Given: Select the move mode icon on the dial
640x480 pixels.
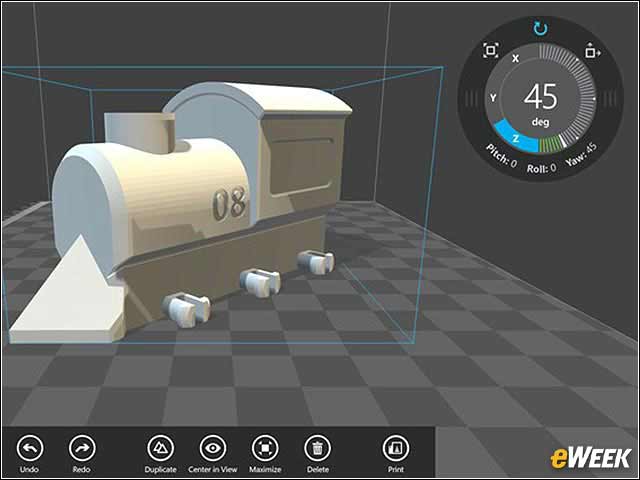Looking at the screenshot, I should [x=592, y=50].
